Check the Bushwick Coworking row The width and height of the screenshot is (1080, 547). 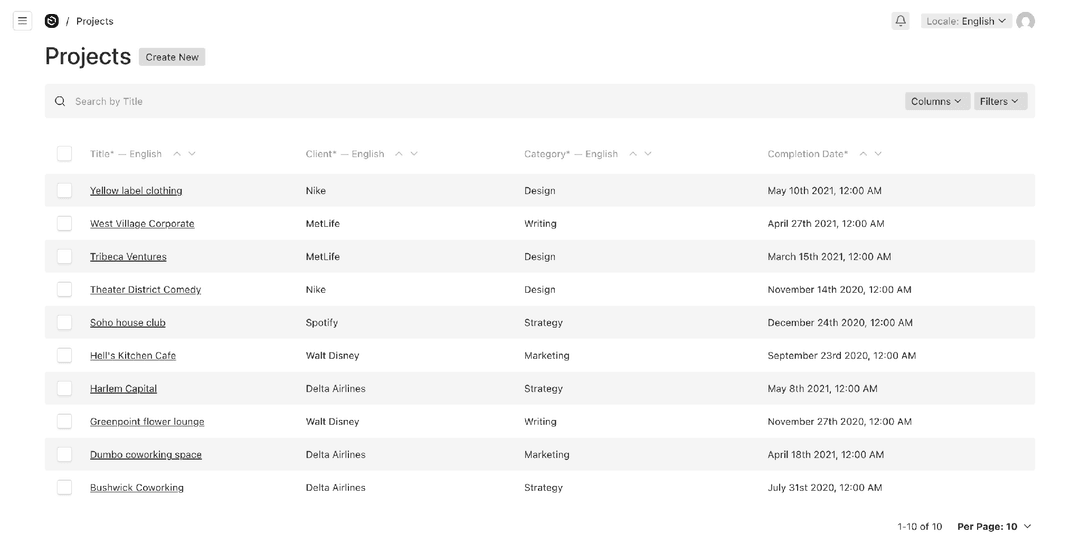(64, 488)
